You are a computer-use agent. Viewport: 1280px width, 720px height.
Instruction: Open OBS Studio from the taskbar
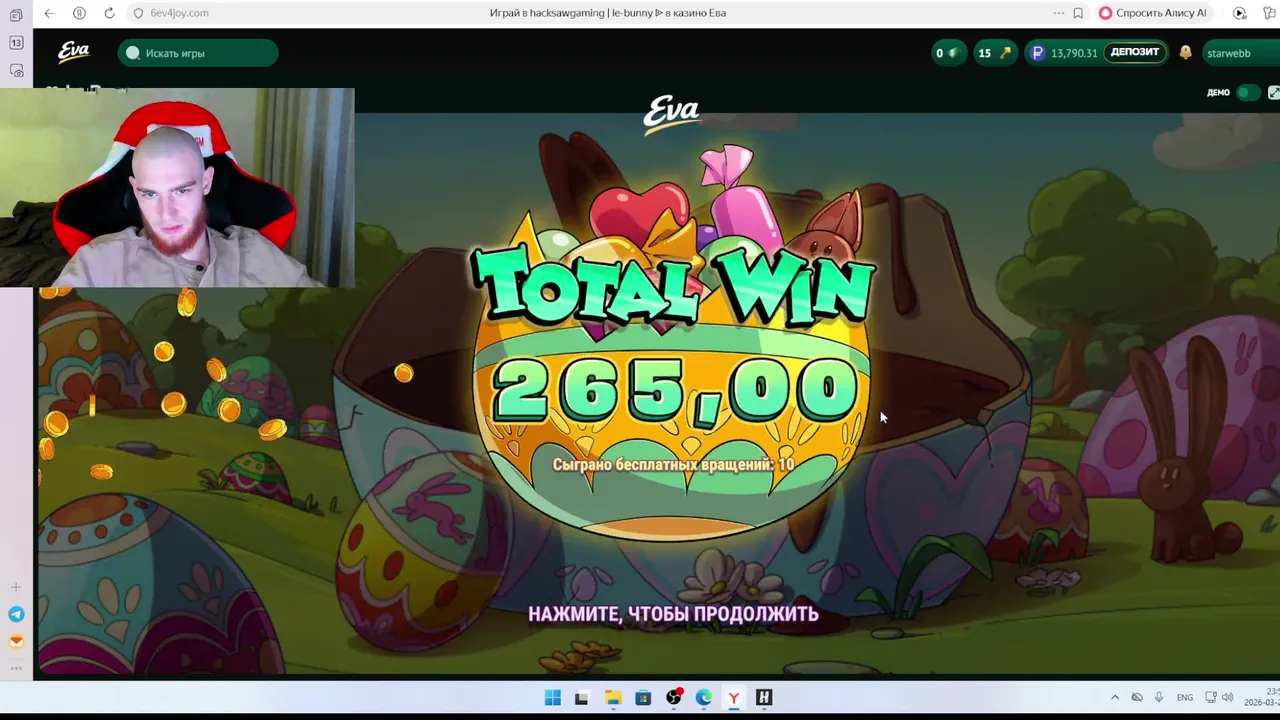674,697
